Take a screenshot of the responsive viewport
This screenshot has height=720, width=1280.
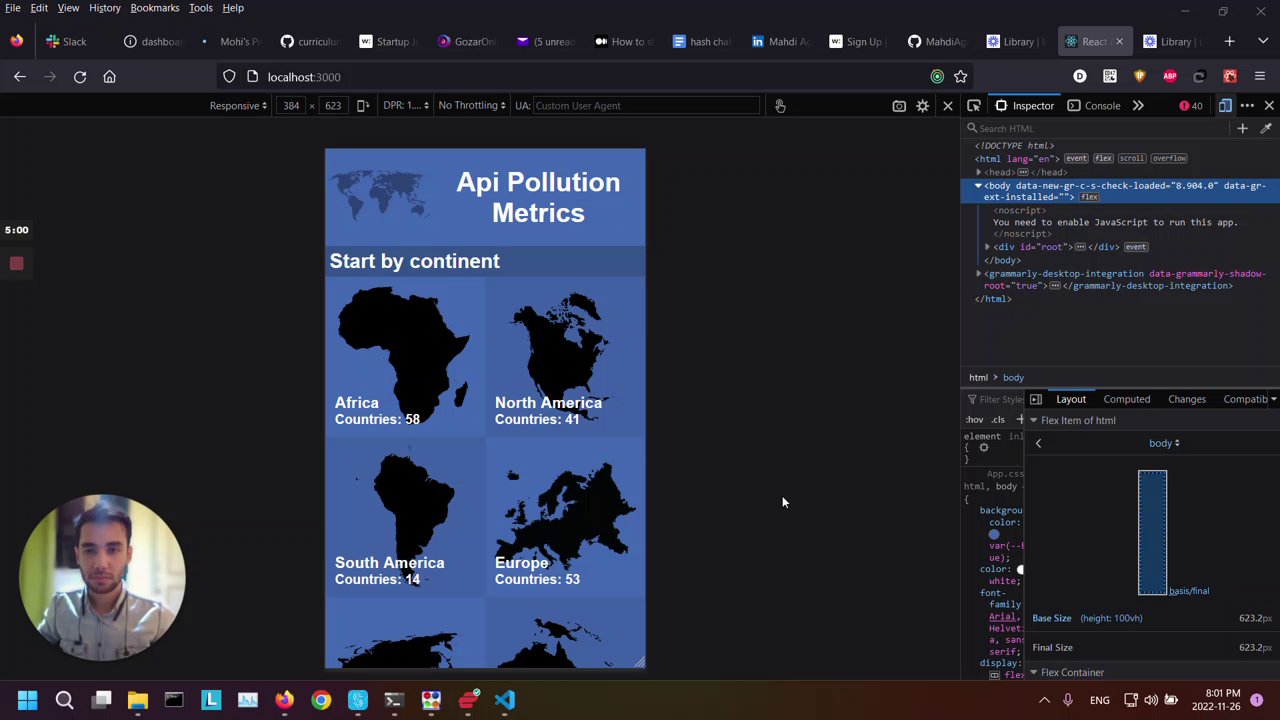[x=899, y=106]
